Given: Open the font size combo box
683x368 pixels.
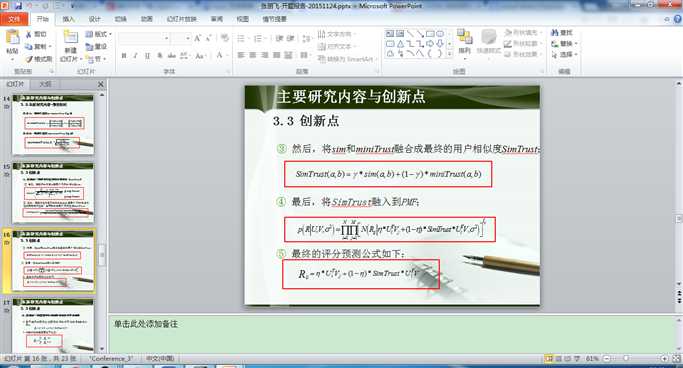Looking at the screenshot, I should click(x=181, y=38).
